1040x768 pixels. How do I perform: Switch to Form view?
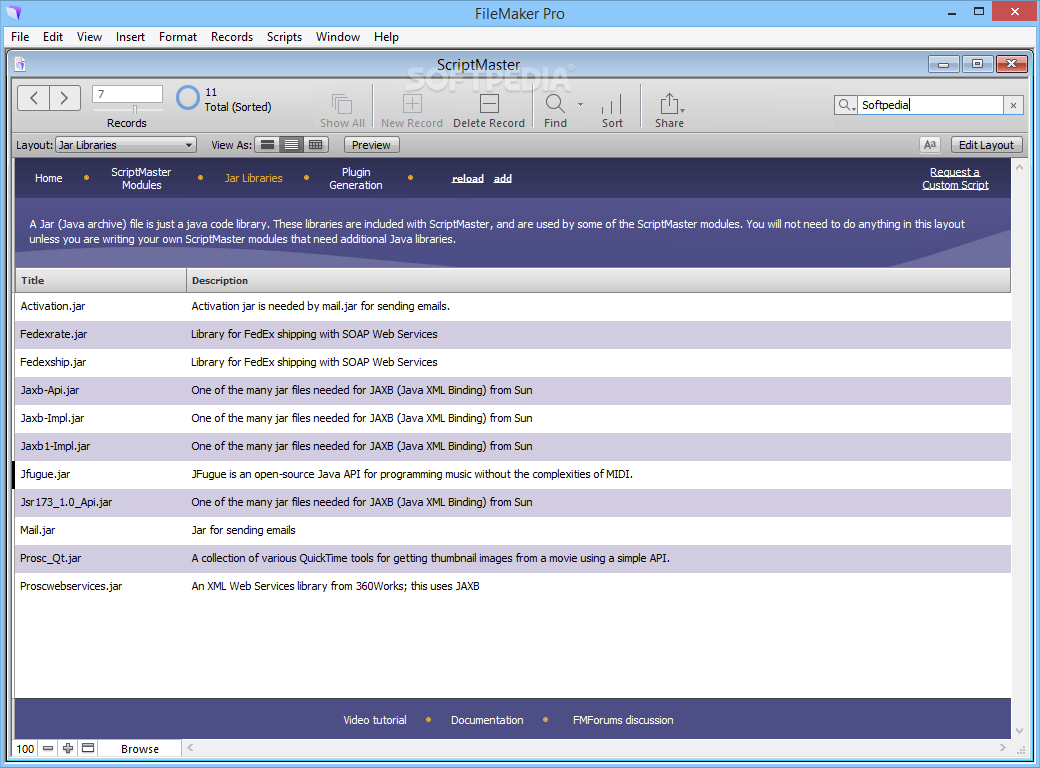[x=267, y=145]
